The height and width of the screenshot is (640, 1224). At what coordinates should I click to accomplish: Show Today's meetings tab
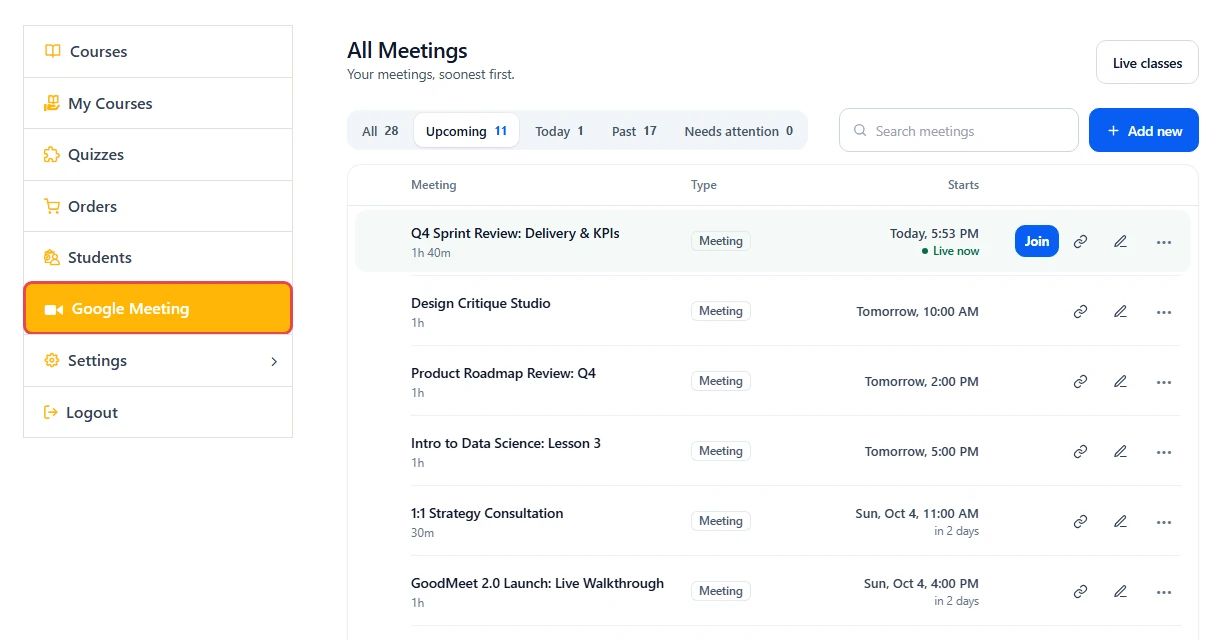pos(559,131)
